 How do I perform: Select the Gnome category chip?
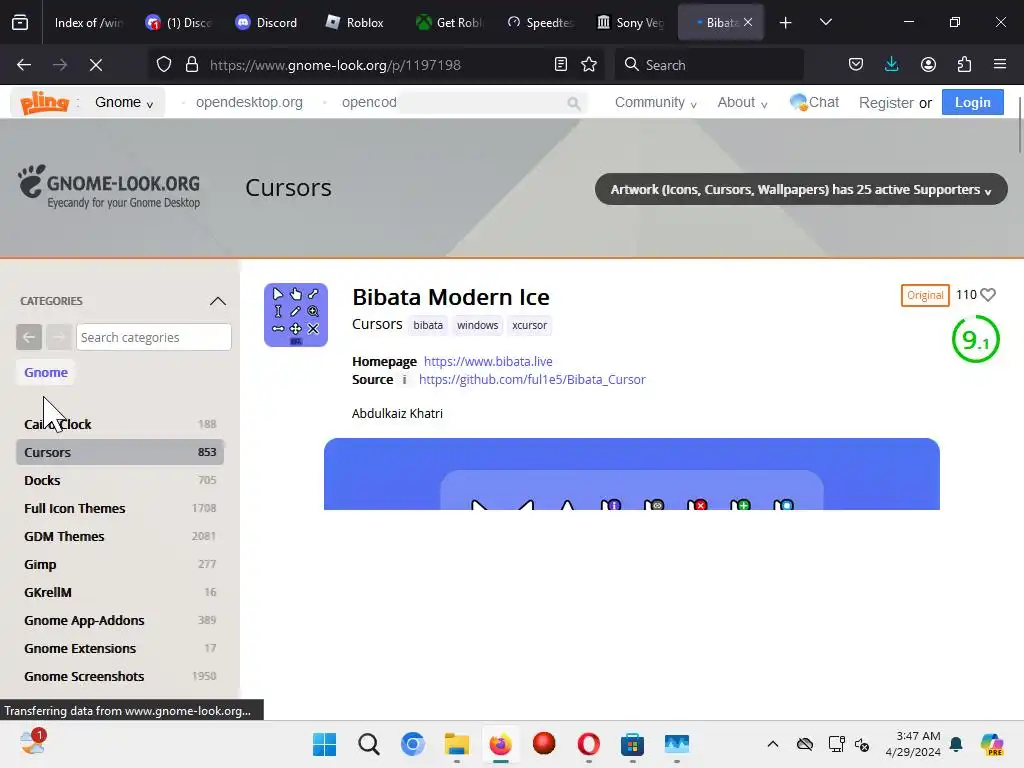tap(46, 372)
